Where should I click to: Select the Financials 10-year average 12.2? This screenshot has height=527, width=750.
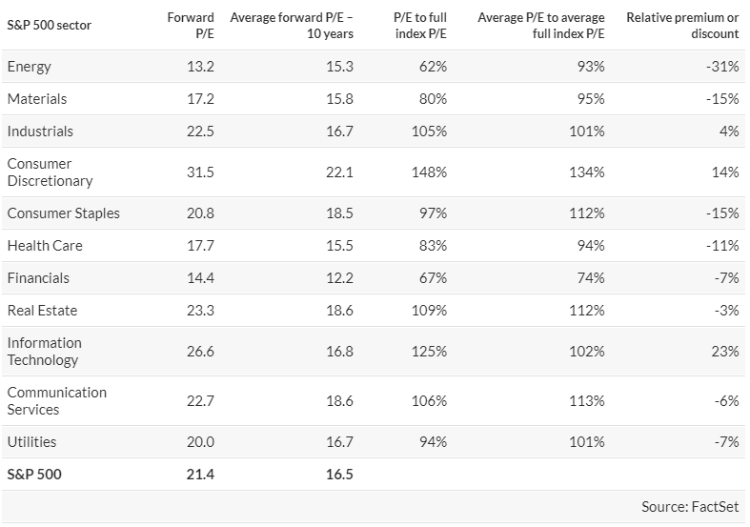click(340, 278)
